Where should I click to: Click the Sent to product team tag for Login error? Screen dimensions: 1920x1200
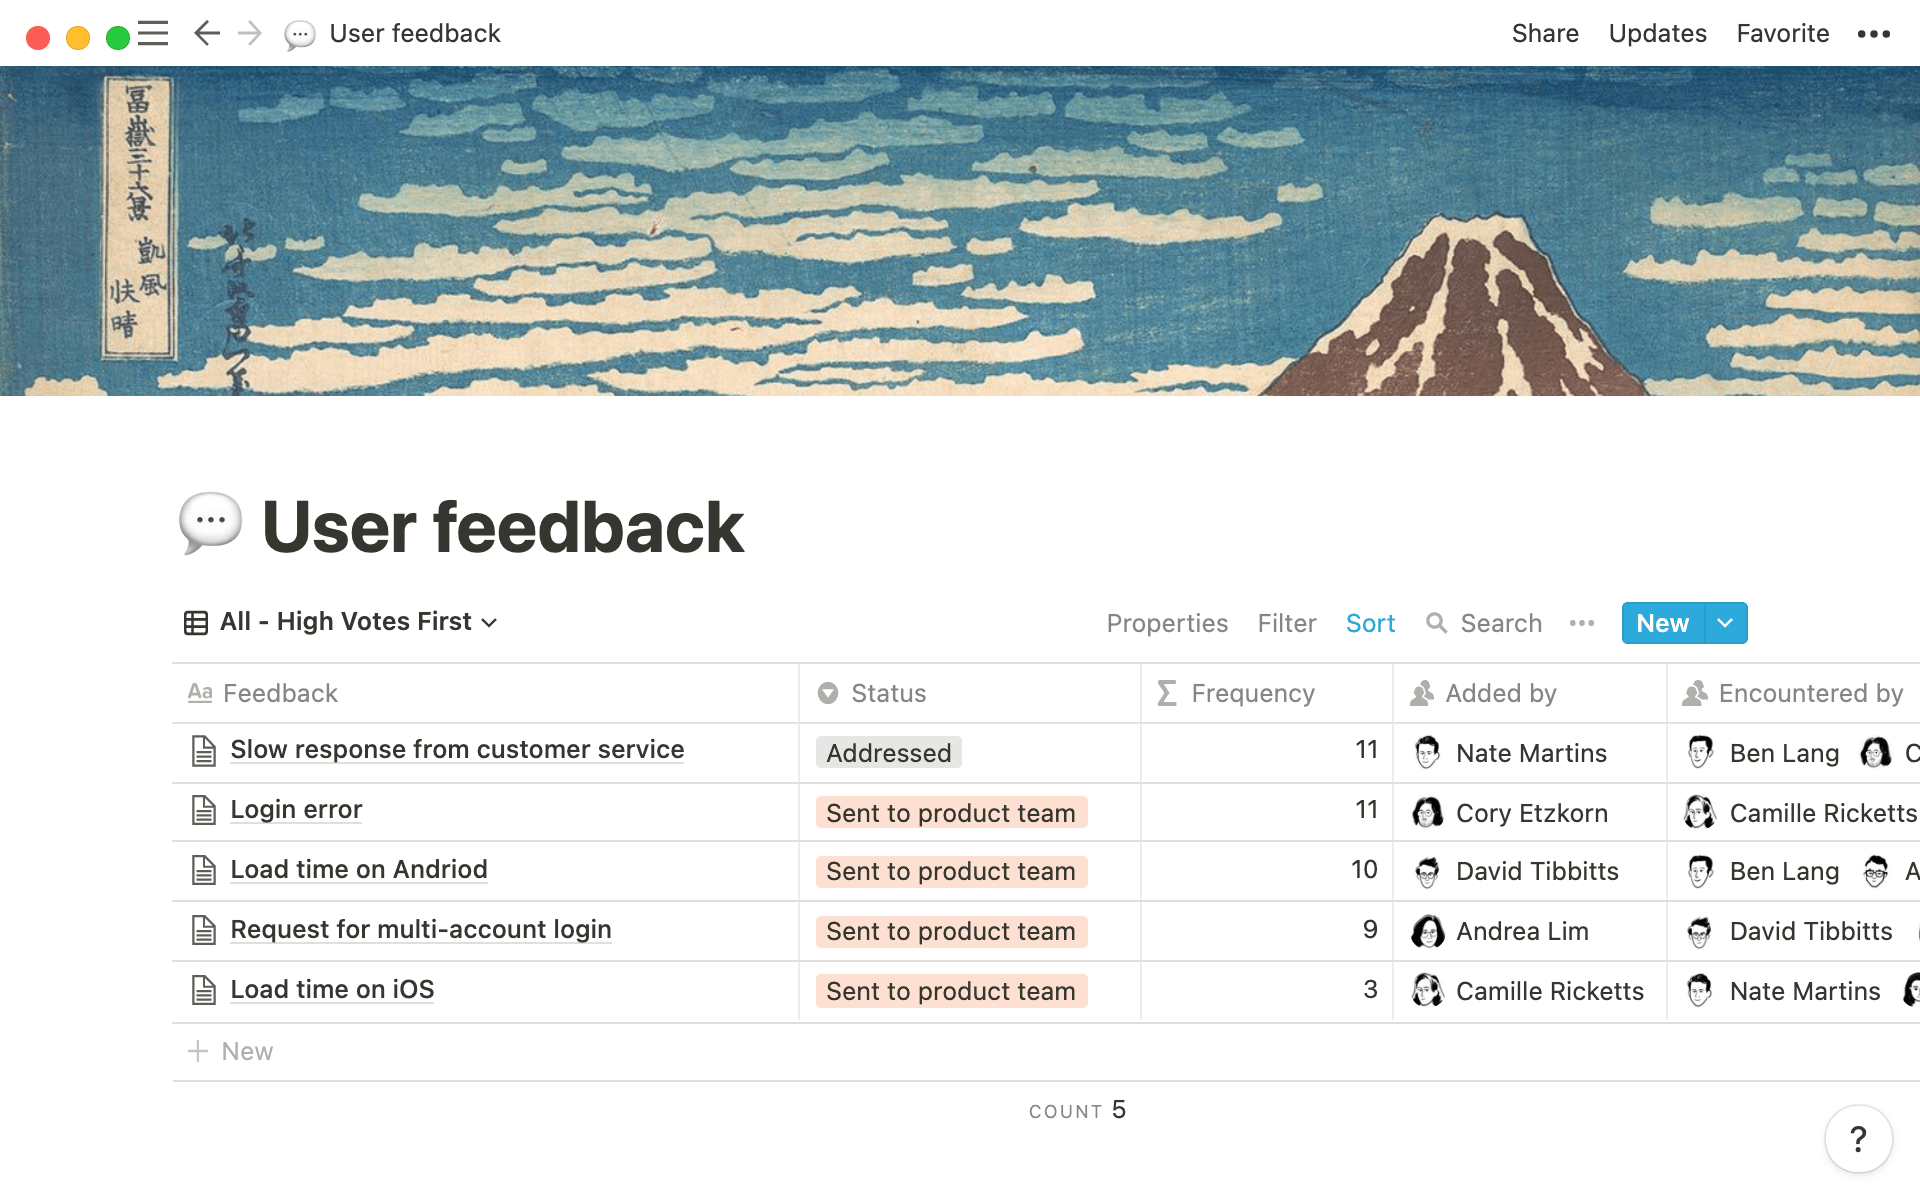949,812
